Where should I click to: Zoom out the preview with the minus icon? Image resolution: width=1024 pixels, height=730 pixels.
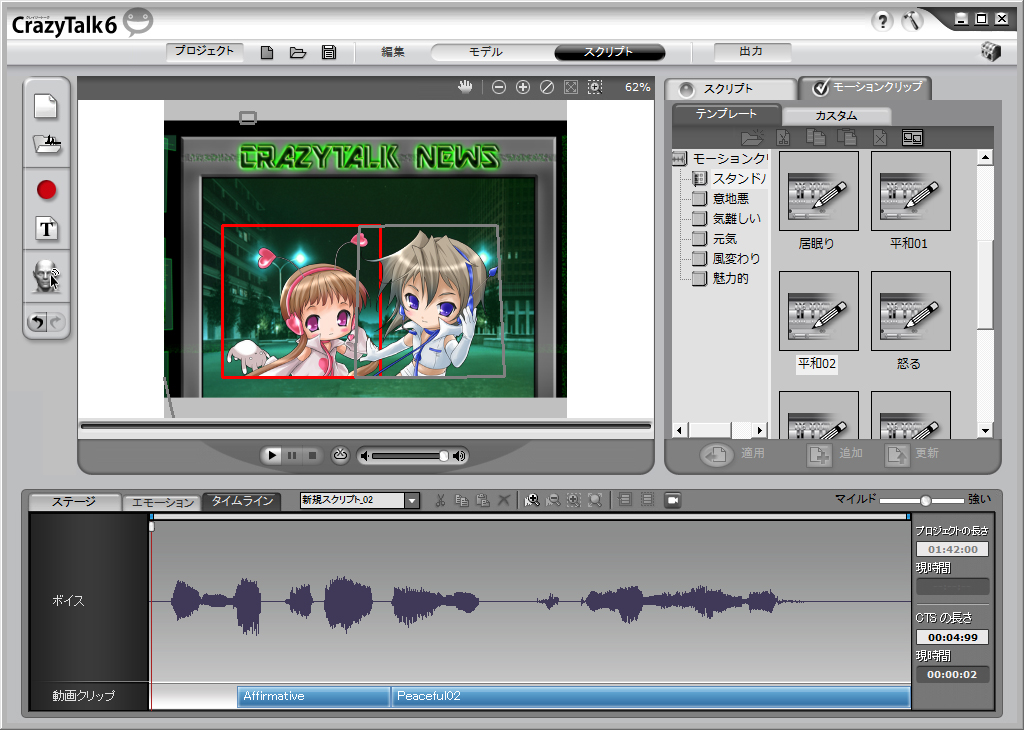pos(499,87)
